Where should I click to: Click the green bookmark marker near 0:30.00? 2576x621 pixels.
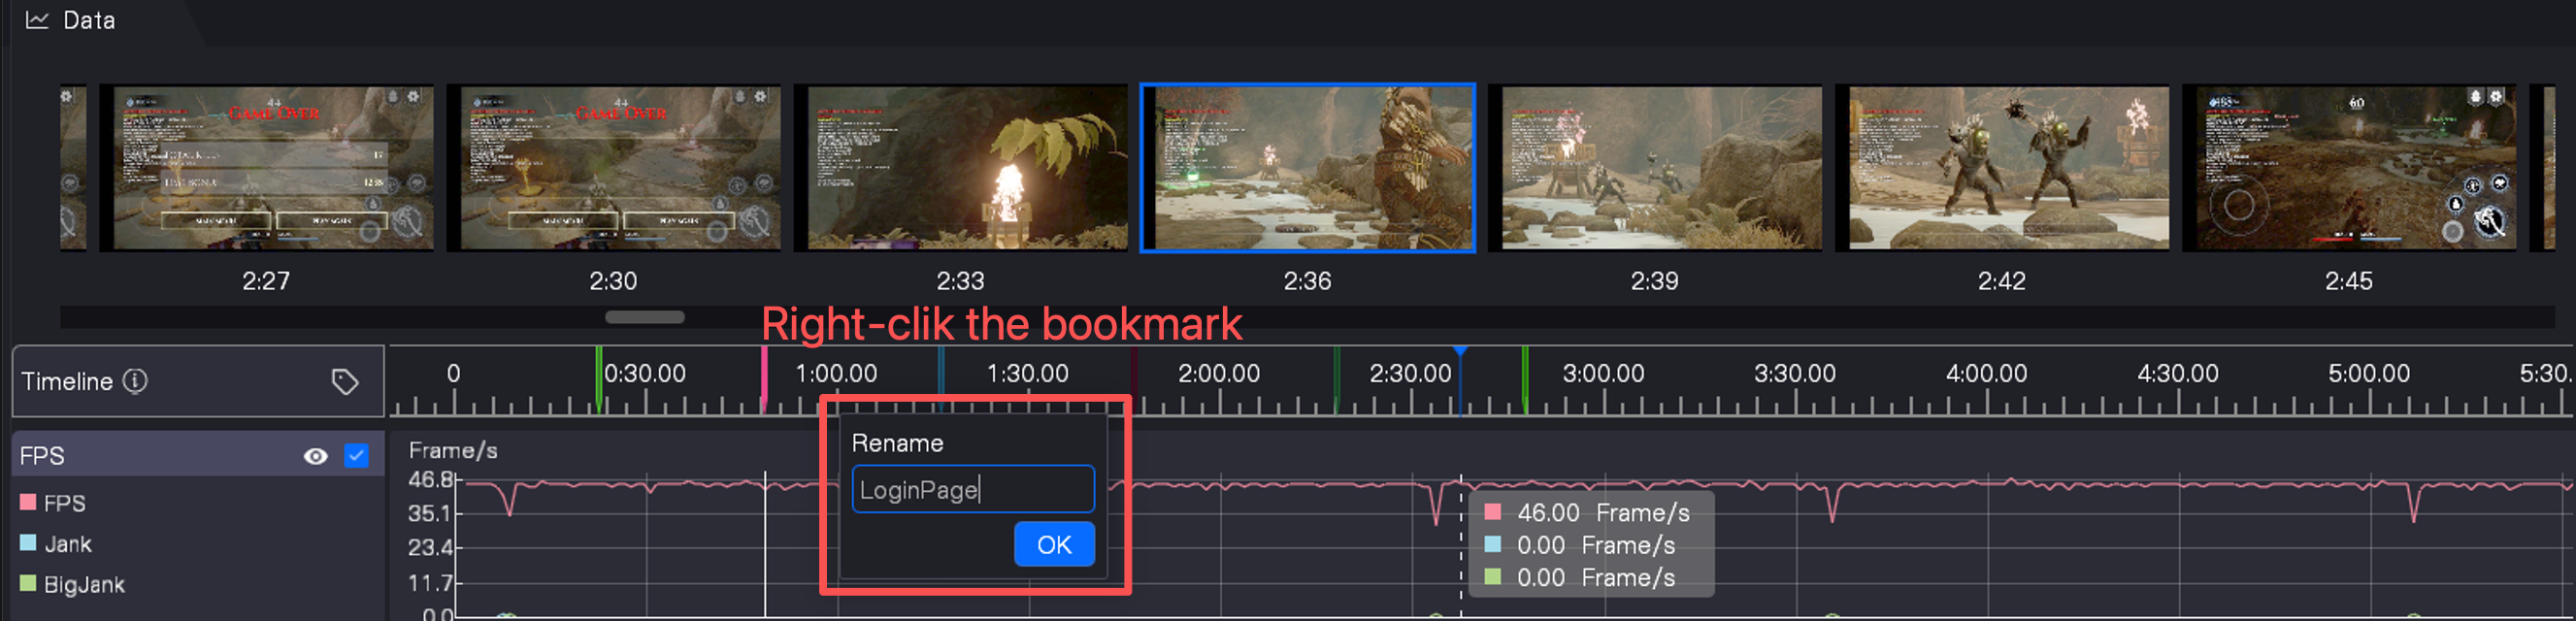point(599,380)
